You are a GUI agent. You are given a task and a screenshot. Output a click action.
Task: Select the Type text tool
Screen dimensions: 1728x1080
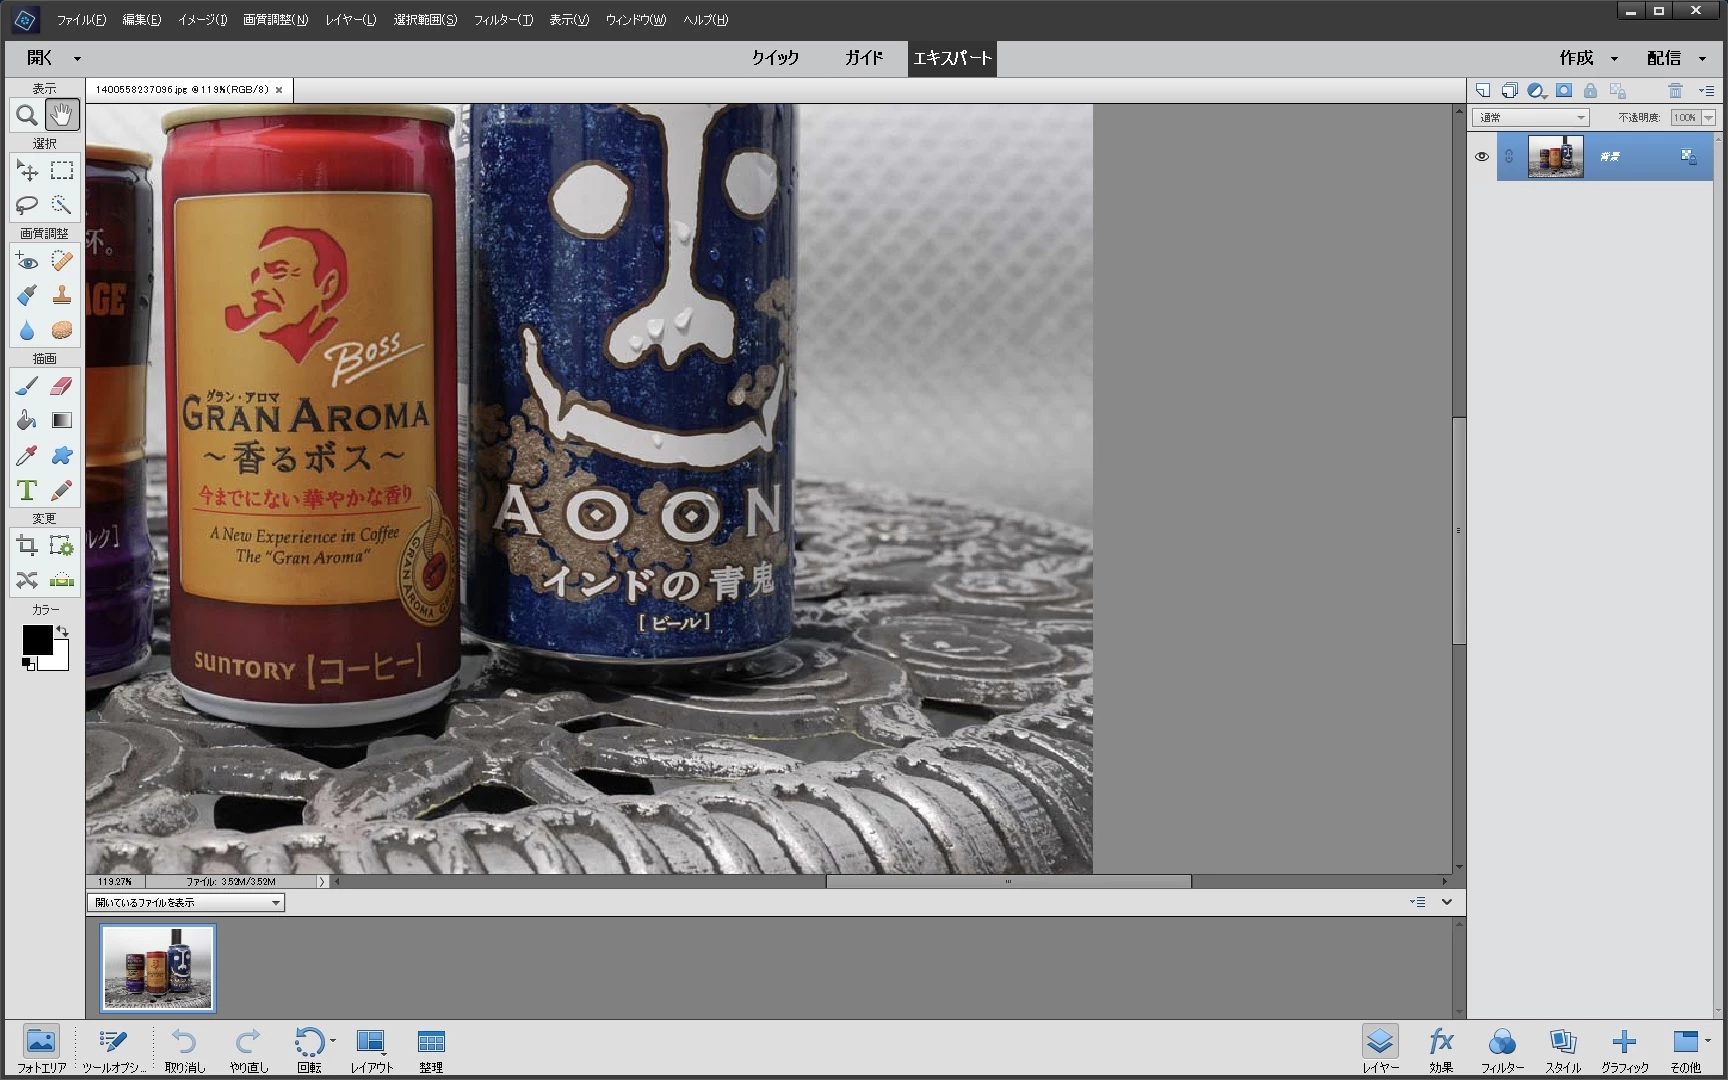[27, 490]
